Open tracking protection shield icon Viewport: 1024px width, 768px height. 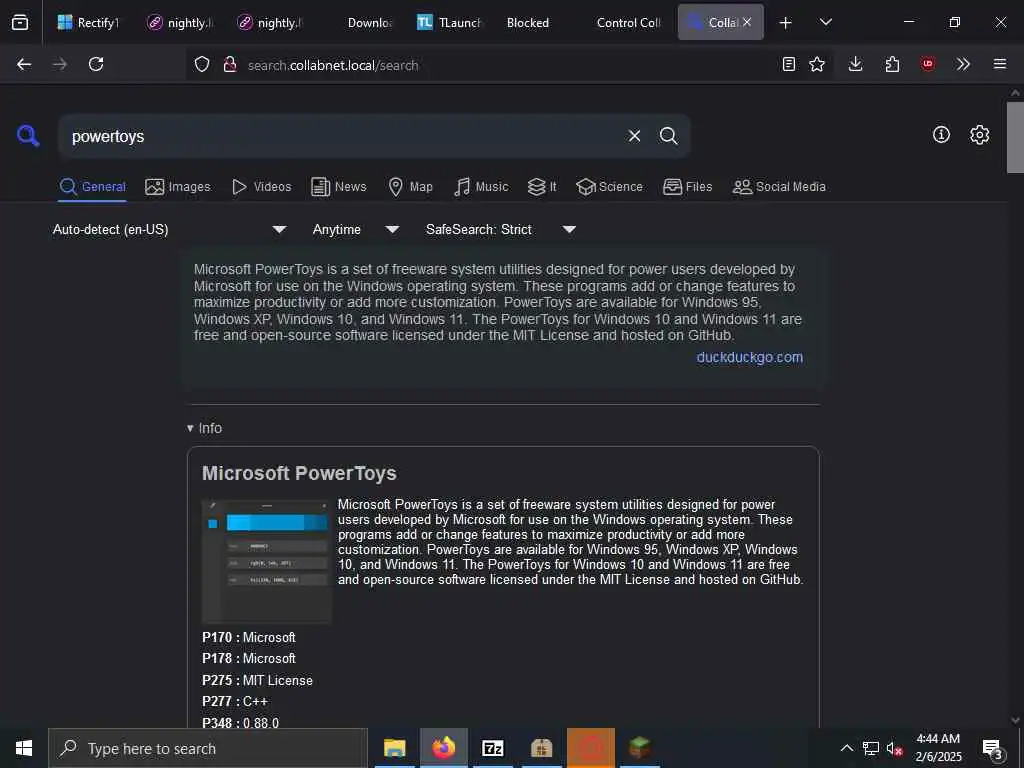202,64
